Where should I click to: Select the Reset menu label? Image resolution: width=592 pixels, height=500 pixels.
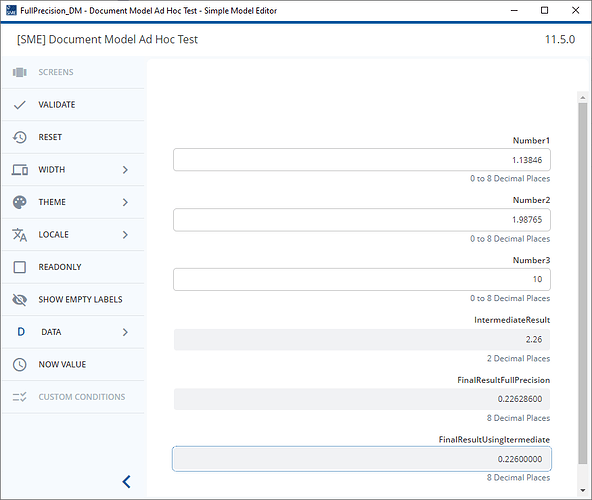[50, 137]
